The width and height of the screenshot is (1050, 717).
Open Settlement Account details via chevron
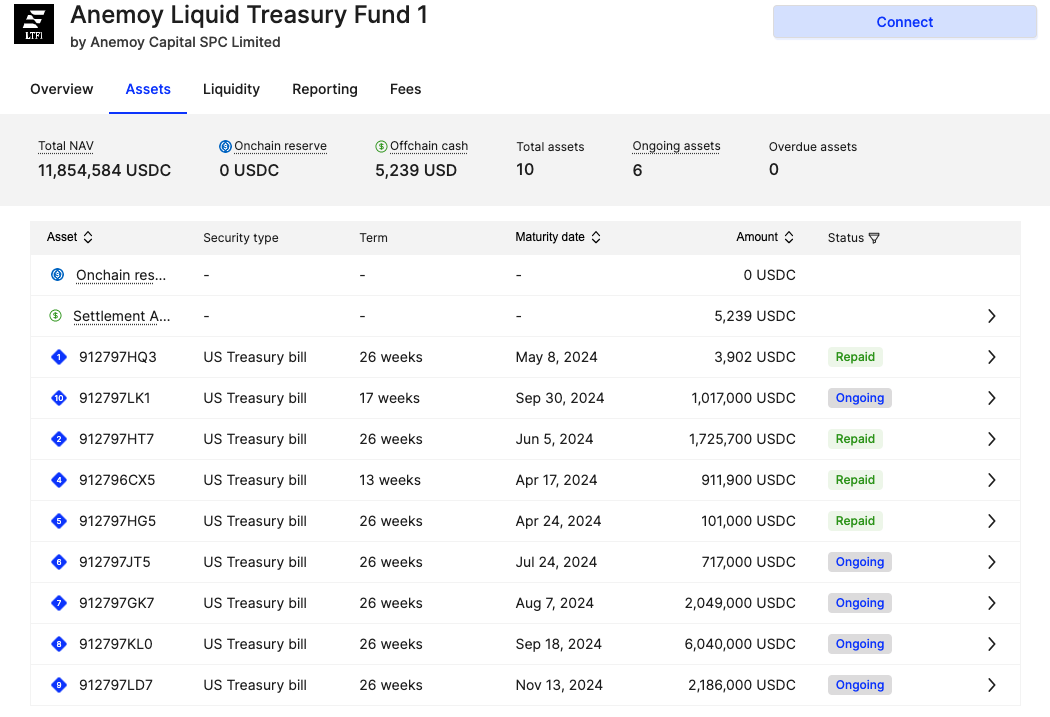coord(991,316)
